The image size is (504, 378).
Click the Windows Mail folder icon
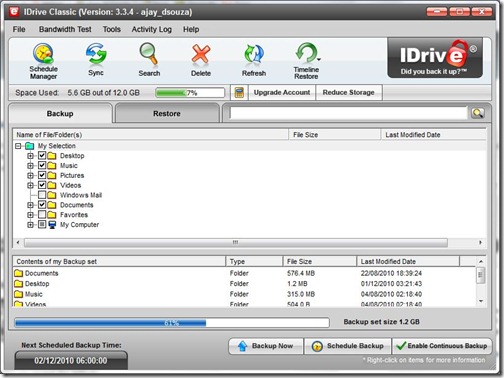click(x=52, y=195)
